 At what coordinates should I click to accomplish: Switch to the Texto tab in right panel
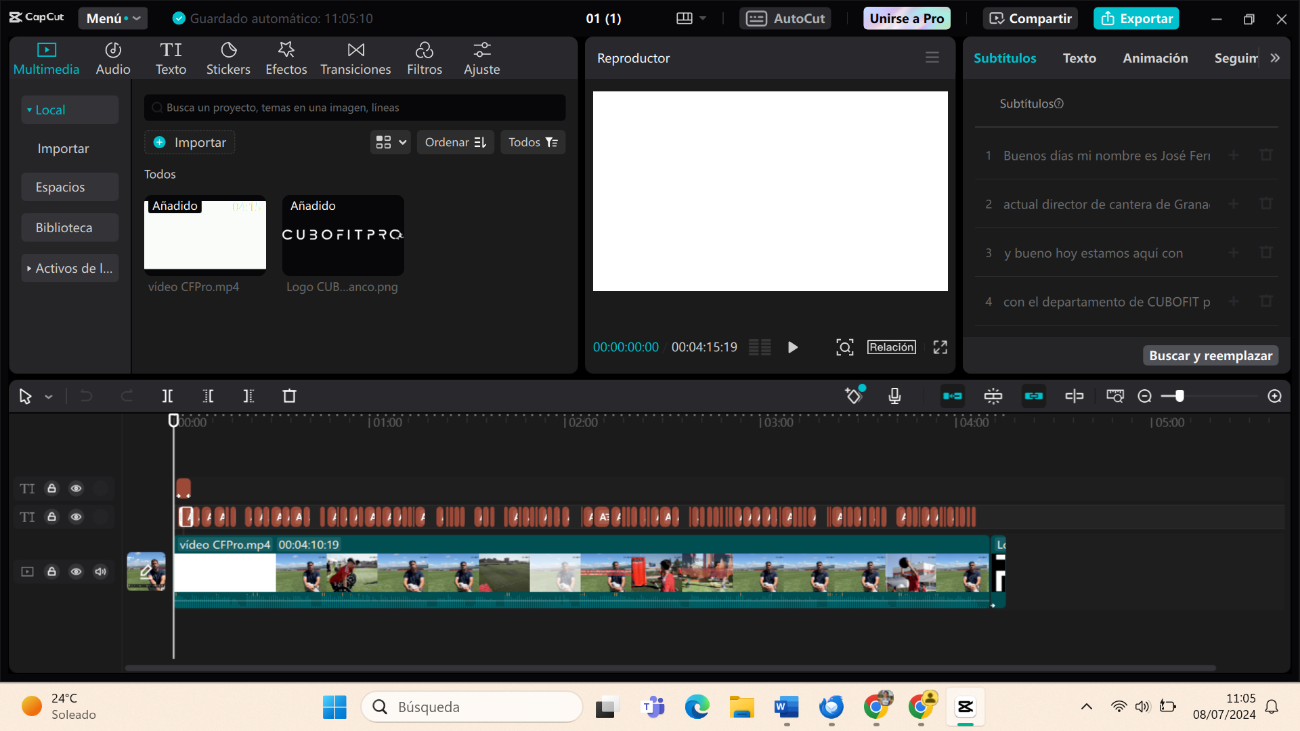[1079, 58]
